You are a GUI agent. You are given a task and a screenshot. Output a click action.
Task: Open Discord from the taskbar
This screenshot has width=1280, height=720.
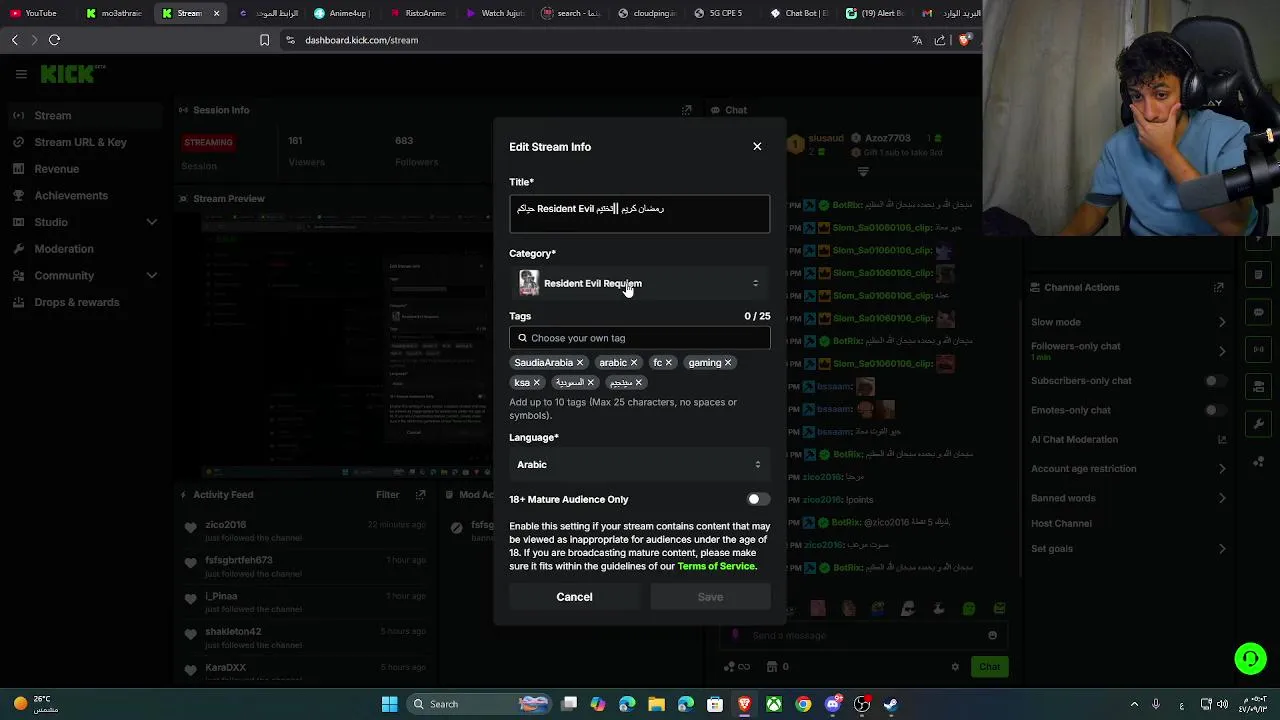832,704
